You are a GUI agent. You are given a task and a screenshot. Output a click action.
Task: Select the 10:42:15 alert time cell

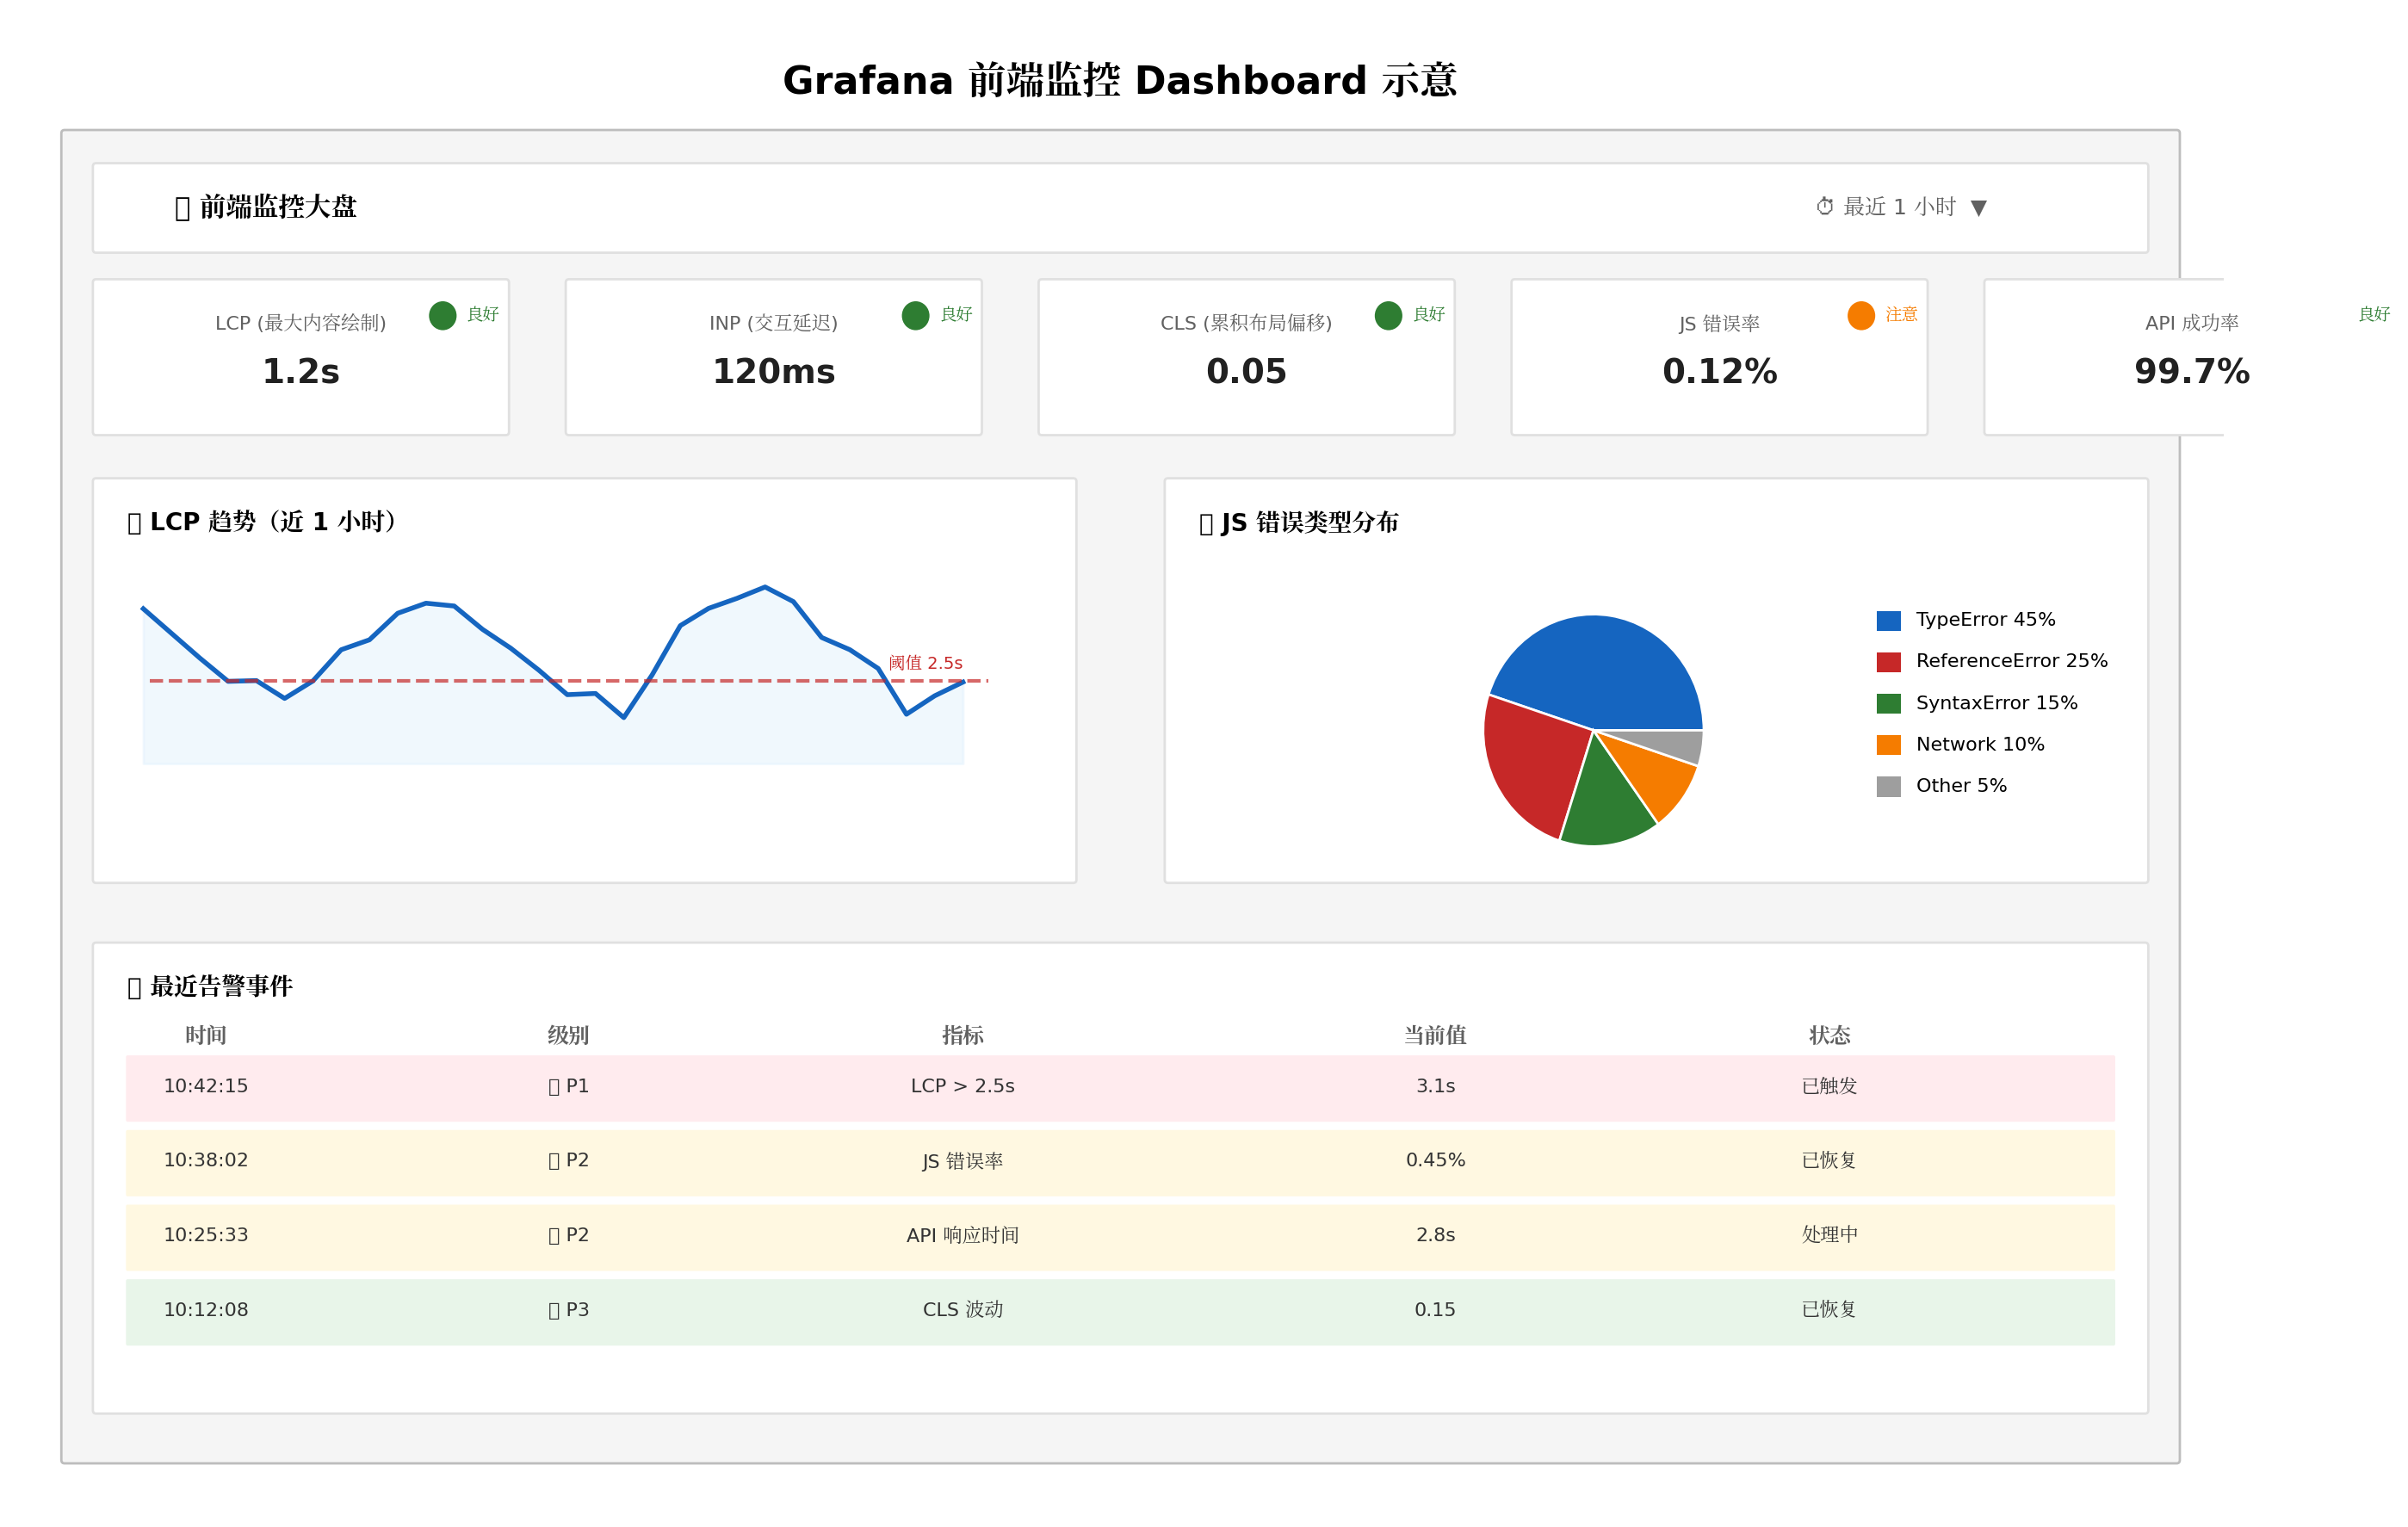[x=206, y=1086]
